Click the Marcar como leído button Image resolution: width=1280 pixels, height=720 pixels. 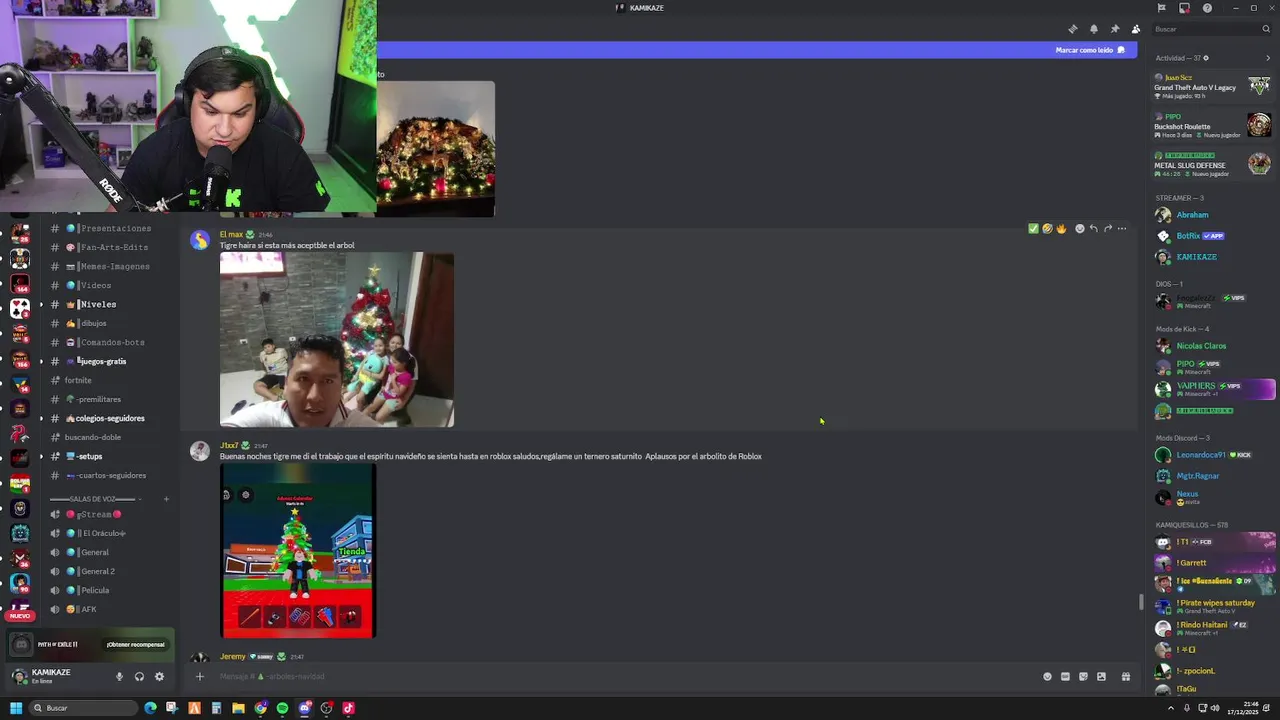[x=1090, y=50]
